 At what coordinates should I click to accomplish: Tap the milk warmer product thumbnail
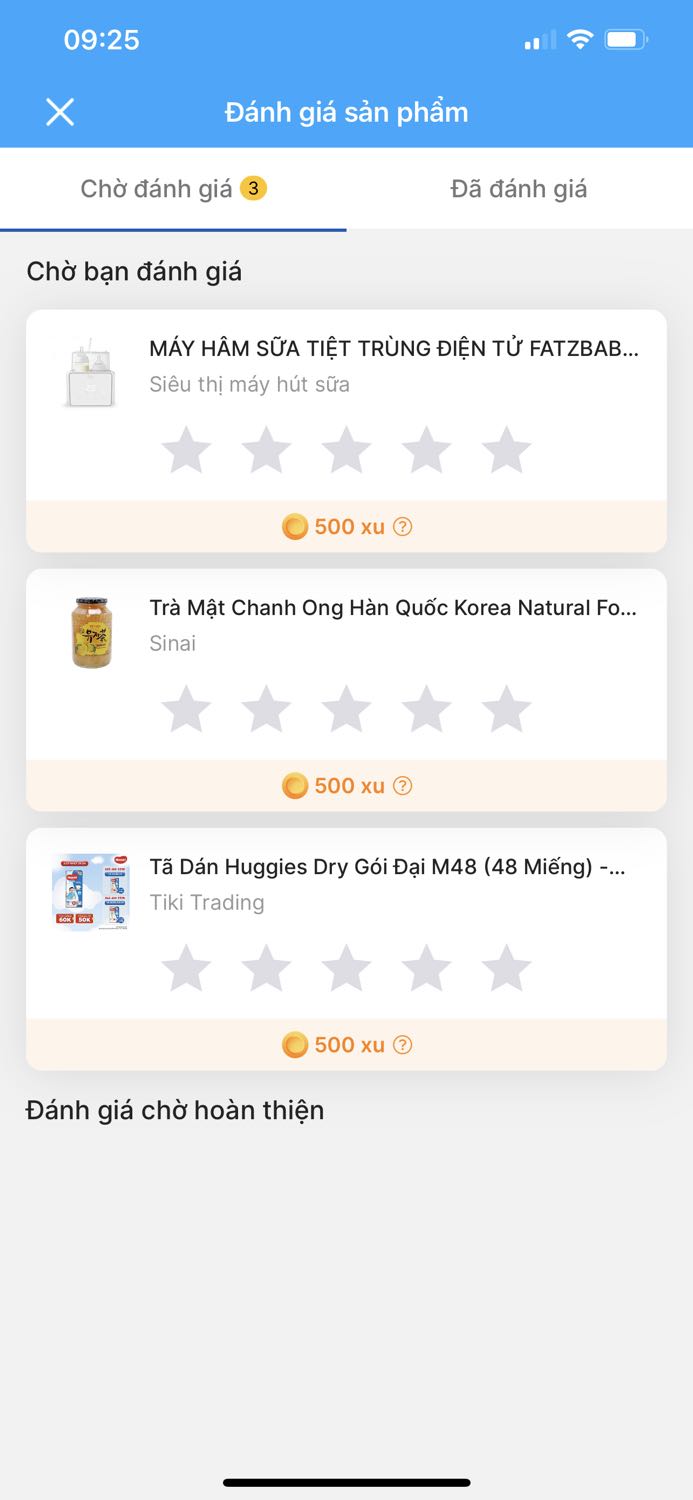[x=90, y=372]
